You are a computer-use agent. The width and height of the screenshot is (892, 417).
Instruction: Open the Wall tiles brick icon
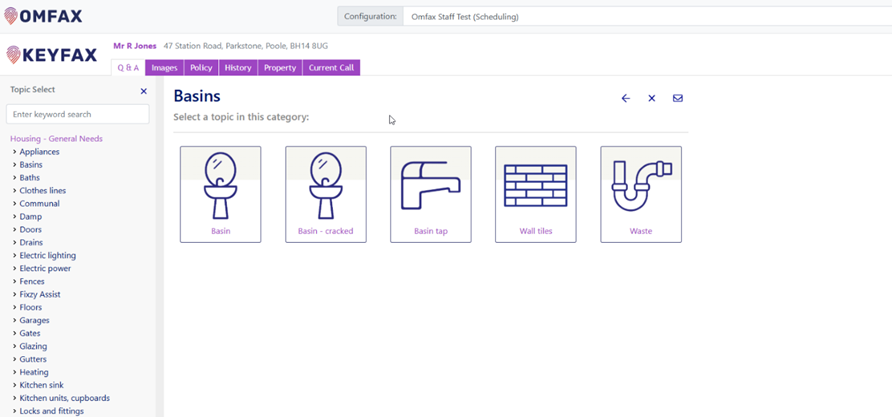point(535,186)
